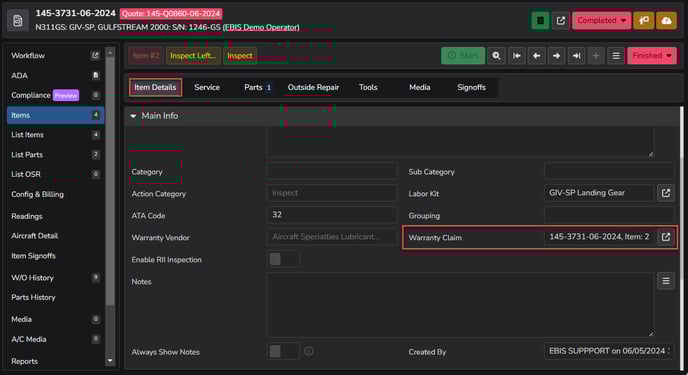Click the Inspect Left... tag

point(193,56)
